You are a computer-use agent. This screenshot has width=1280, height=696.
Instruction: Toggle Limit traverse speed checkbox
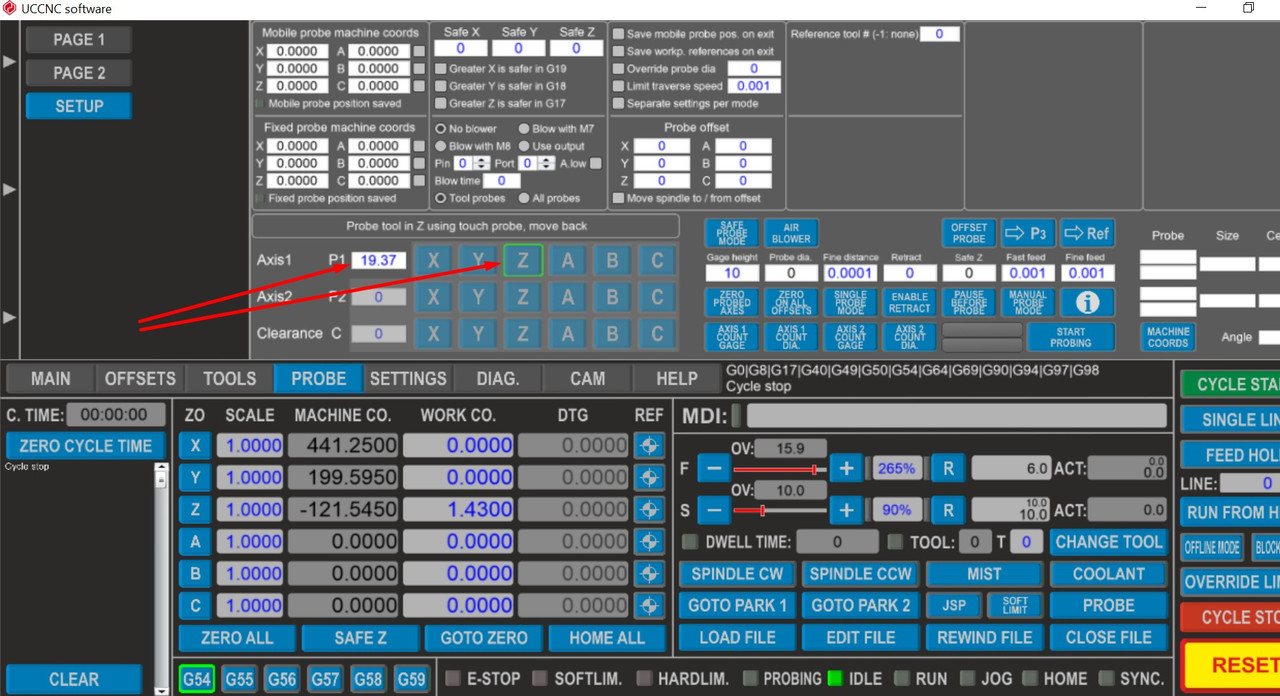(x=618, y=86)
